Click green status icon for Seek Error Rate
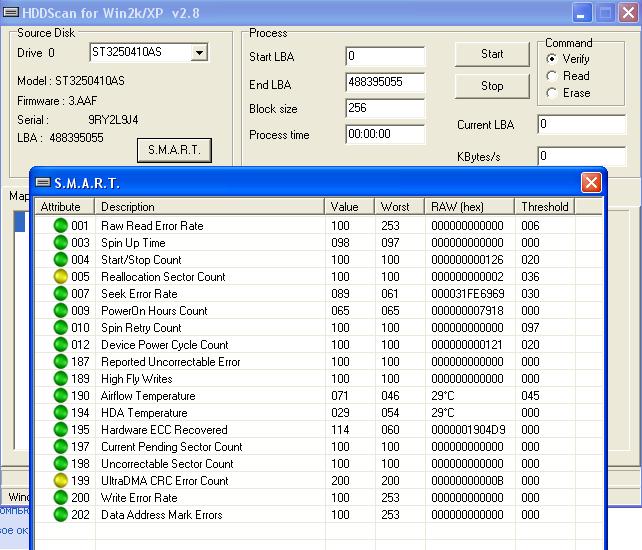This screenshot has width=642, height=550. click(x=61, y=294)
